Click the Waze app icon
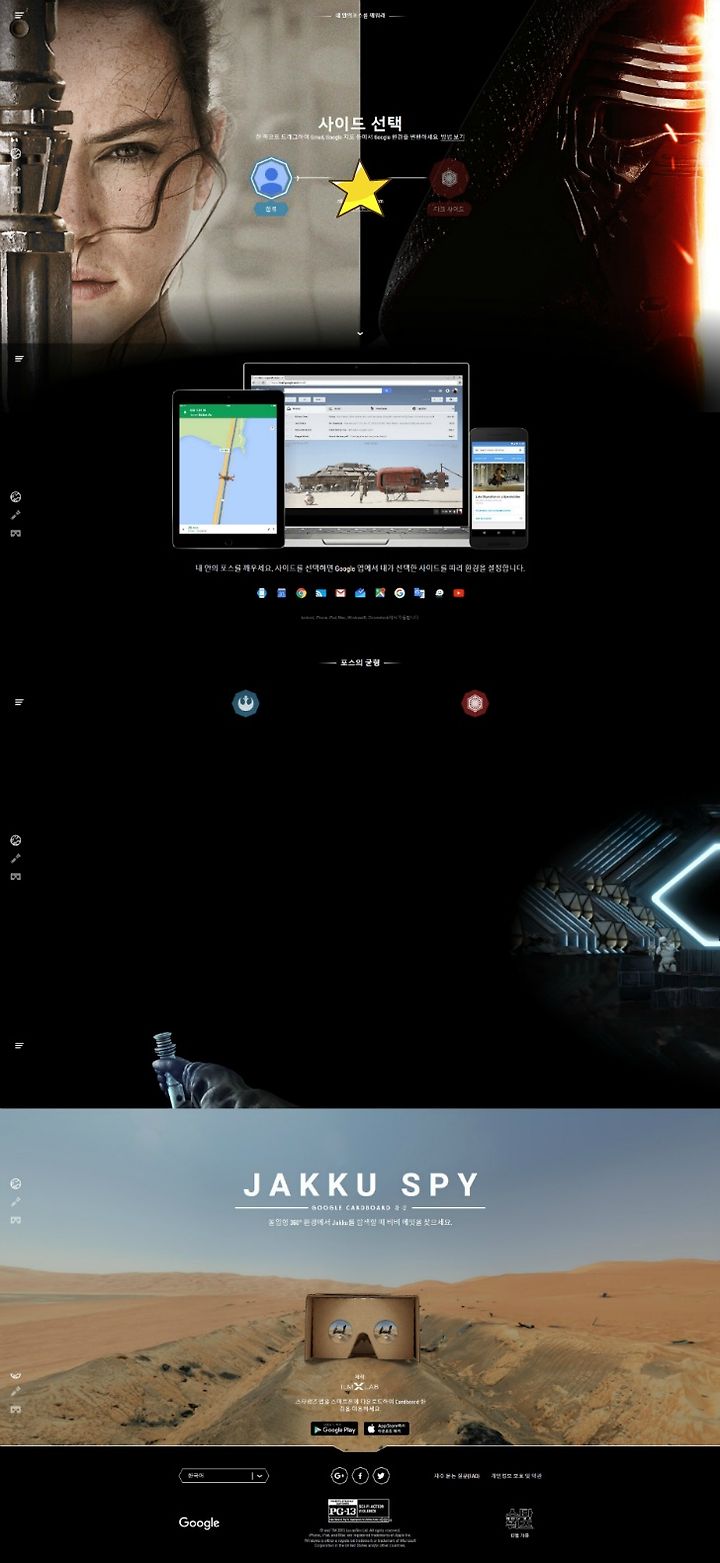Viewport: 720px width, 1563px height. (x=439, y=593)
